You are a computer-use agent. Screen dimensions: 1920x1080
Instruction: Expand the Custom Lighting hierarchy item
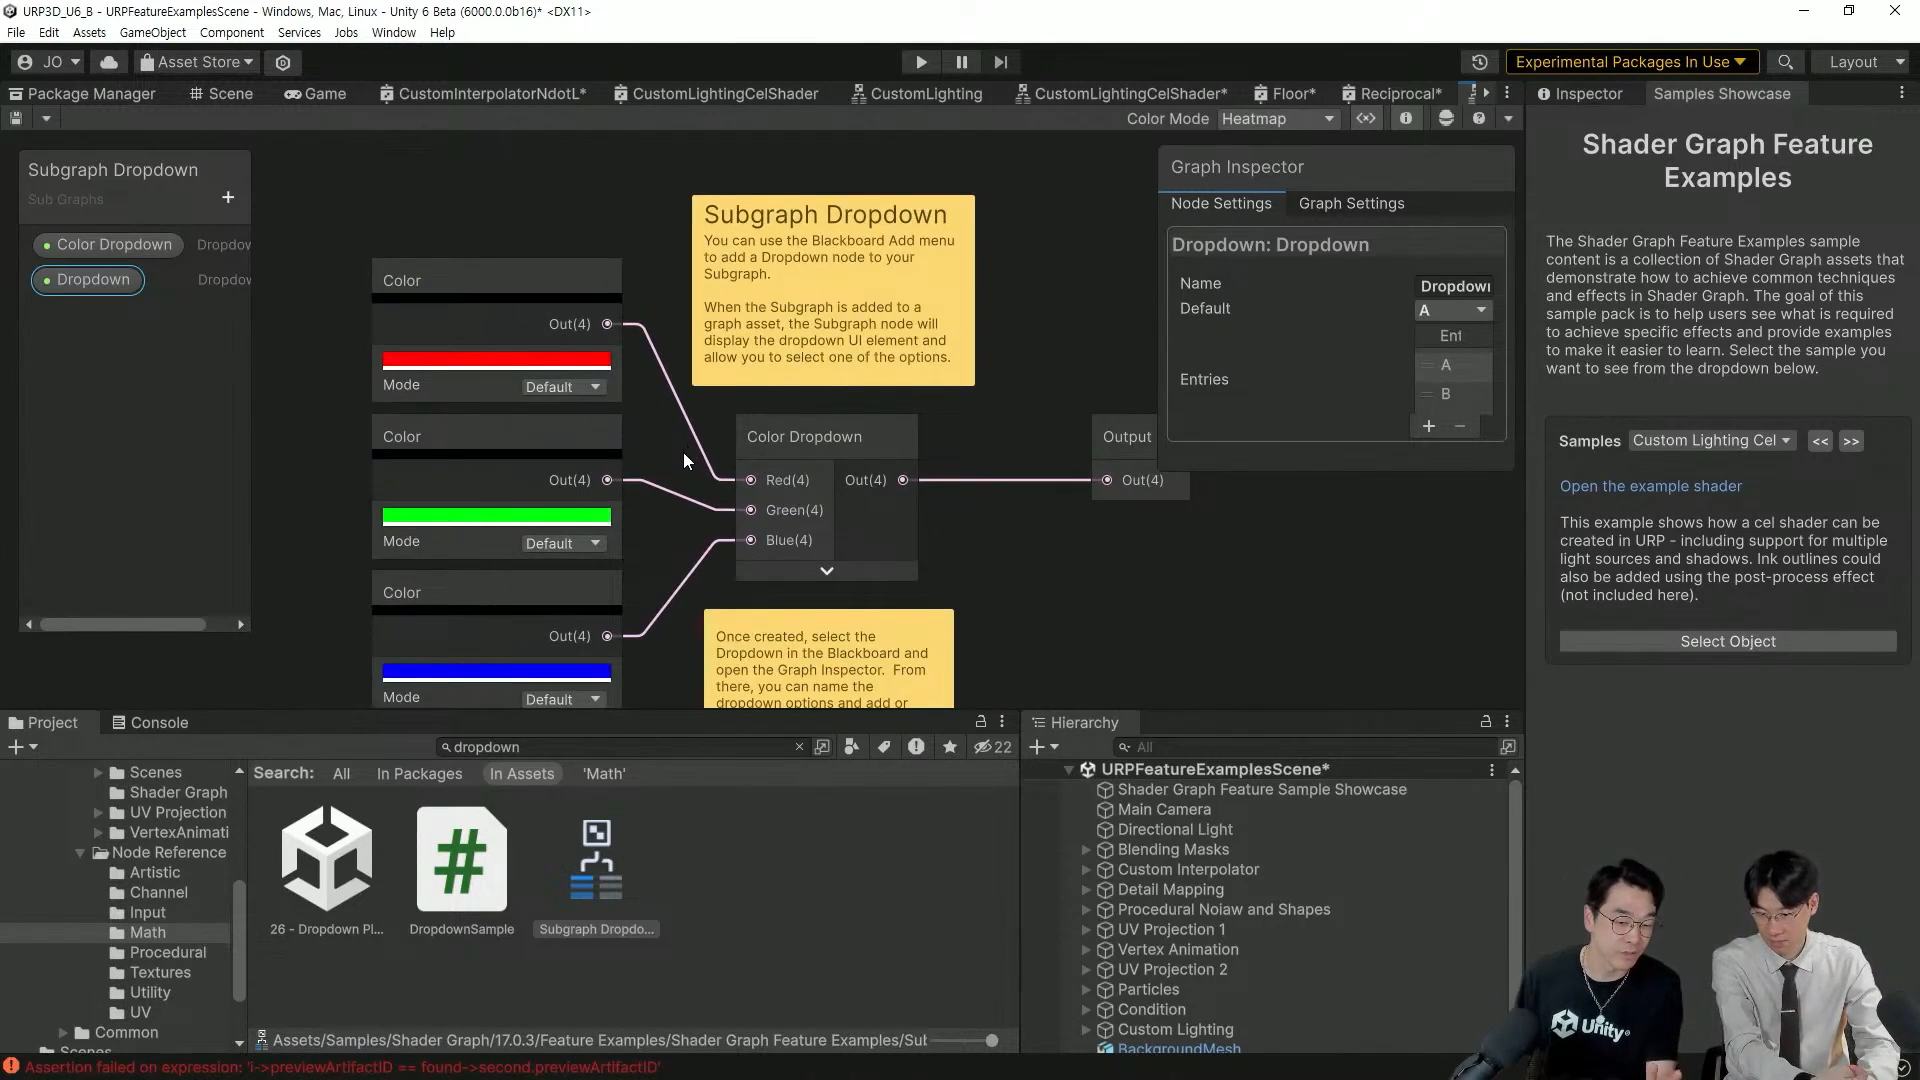[x=1086, y=1030]
